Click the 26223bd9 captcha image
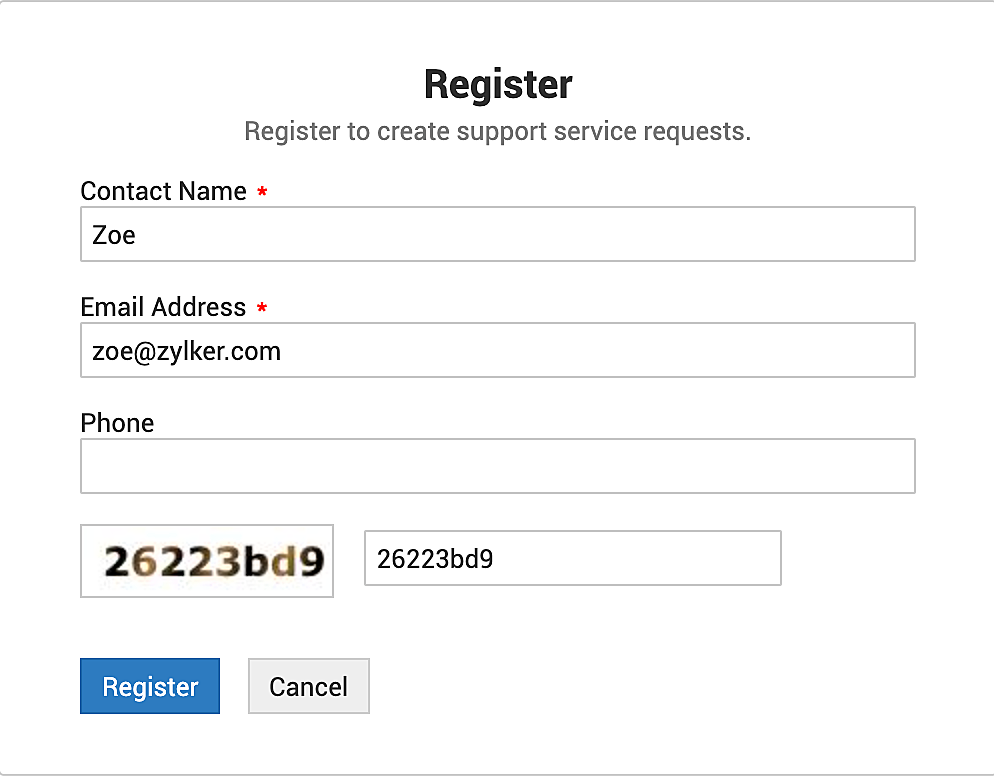Screen dimensions: 994x776 click(207, 561)
